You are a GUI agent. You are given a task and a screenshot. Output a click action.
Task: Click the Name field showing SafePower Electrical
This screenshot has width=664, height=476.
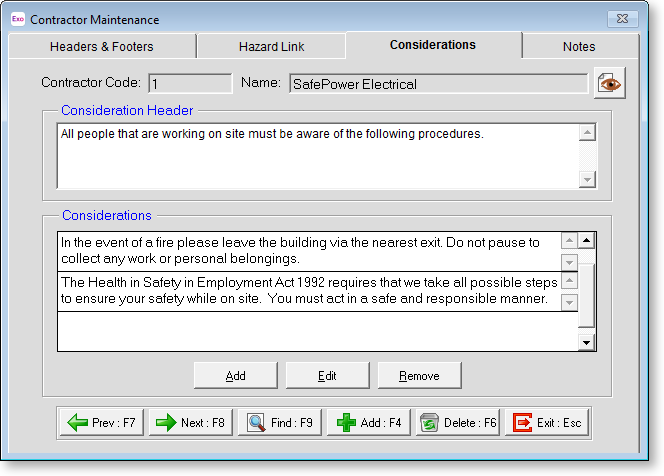coord(439,83)
